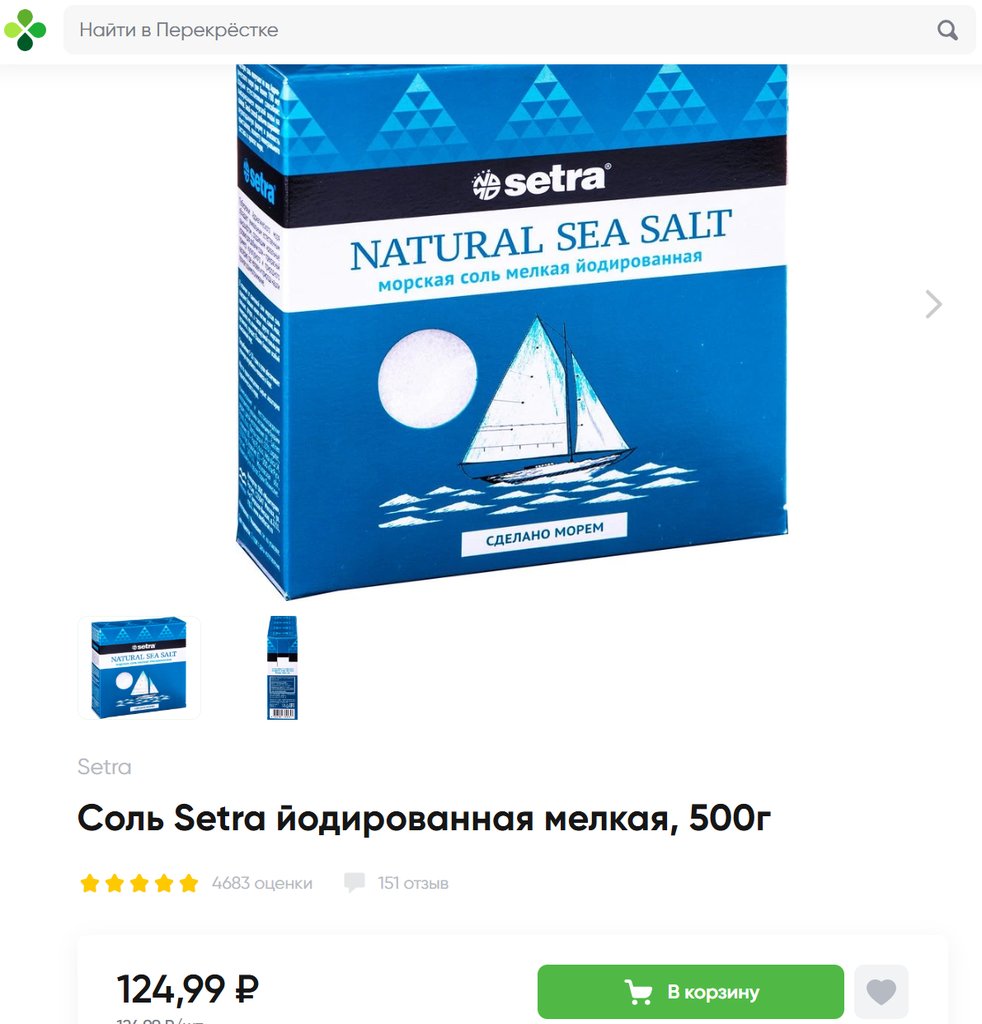
Task: Select the front-of-box thumbnail
Action: 139,667
